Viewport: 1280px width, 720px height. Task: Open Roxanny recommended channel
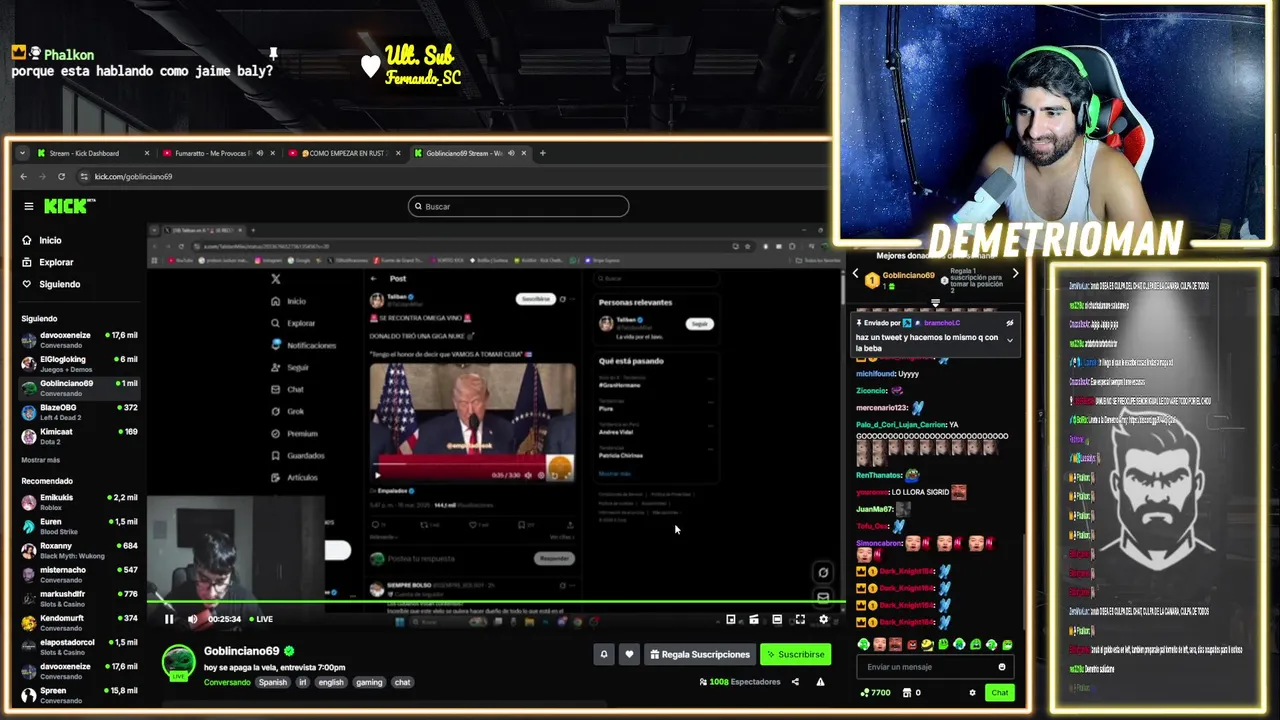coord(79,550)
